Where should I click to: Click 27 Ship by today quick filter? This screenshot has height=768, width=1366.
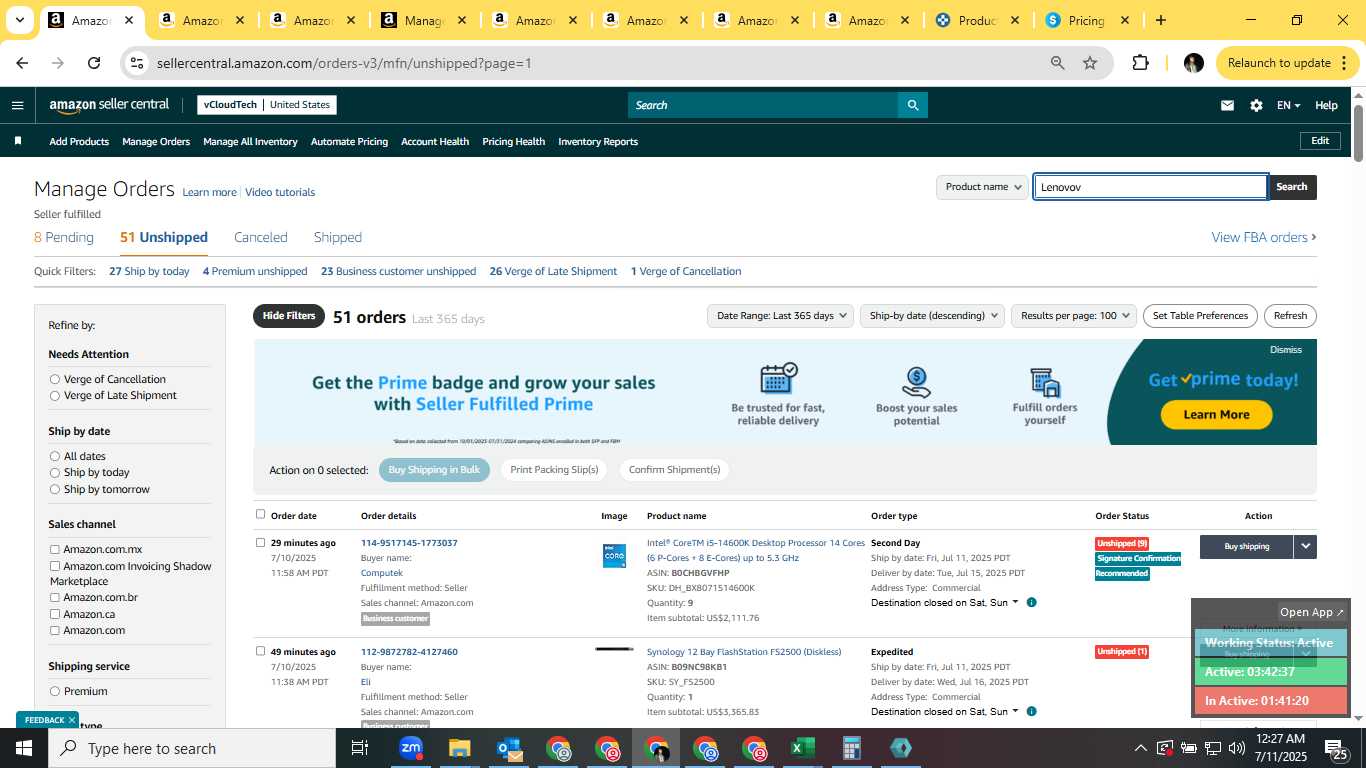149,272
